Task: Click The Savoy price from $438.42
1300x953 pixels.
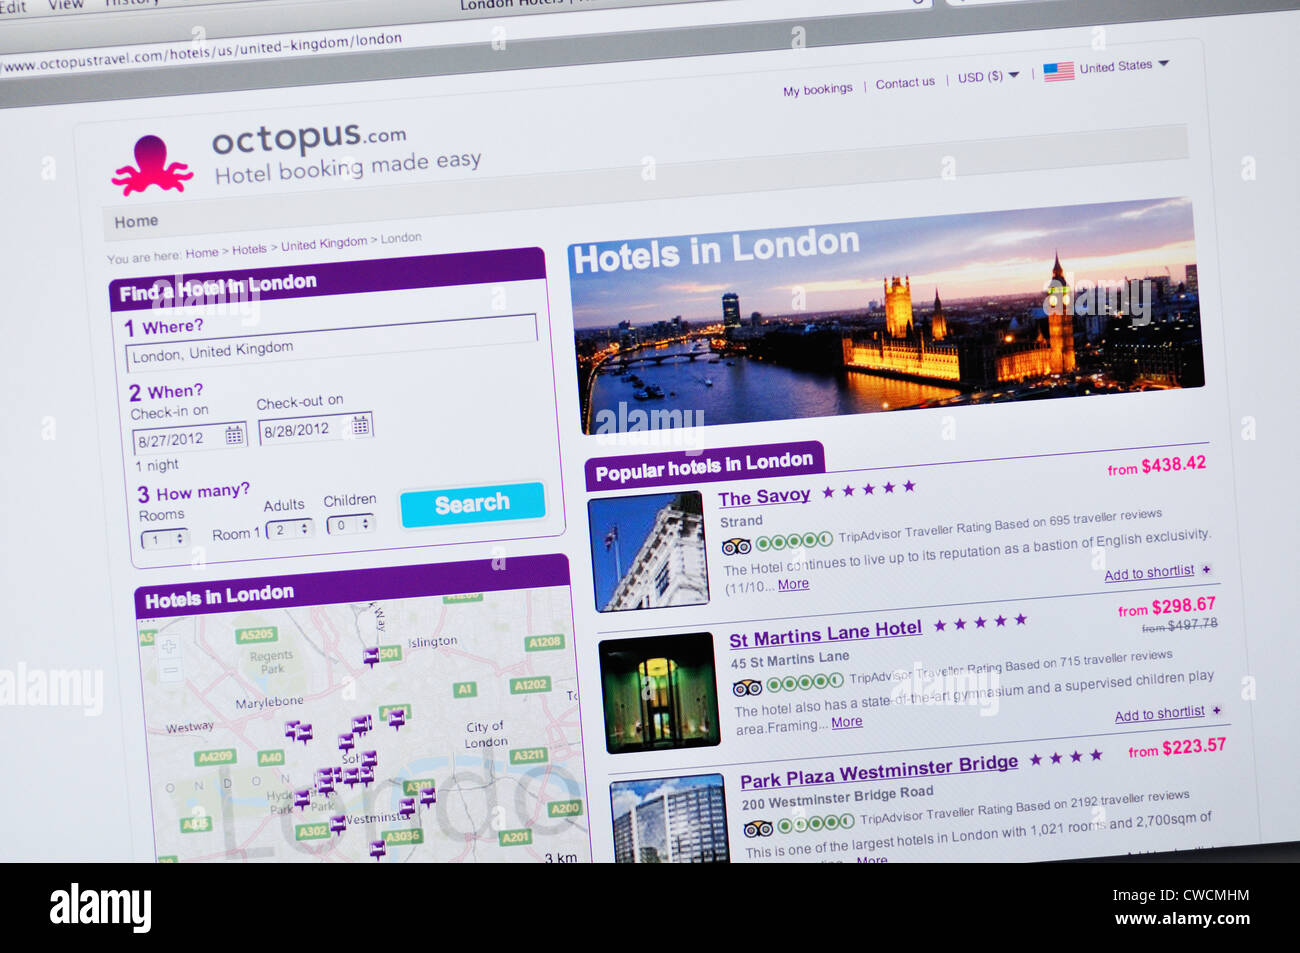Action: pos(1156,466)
